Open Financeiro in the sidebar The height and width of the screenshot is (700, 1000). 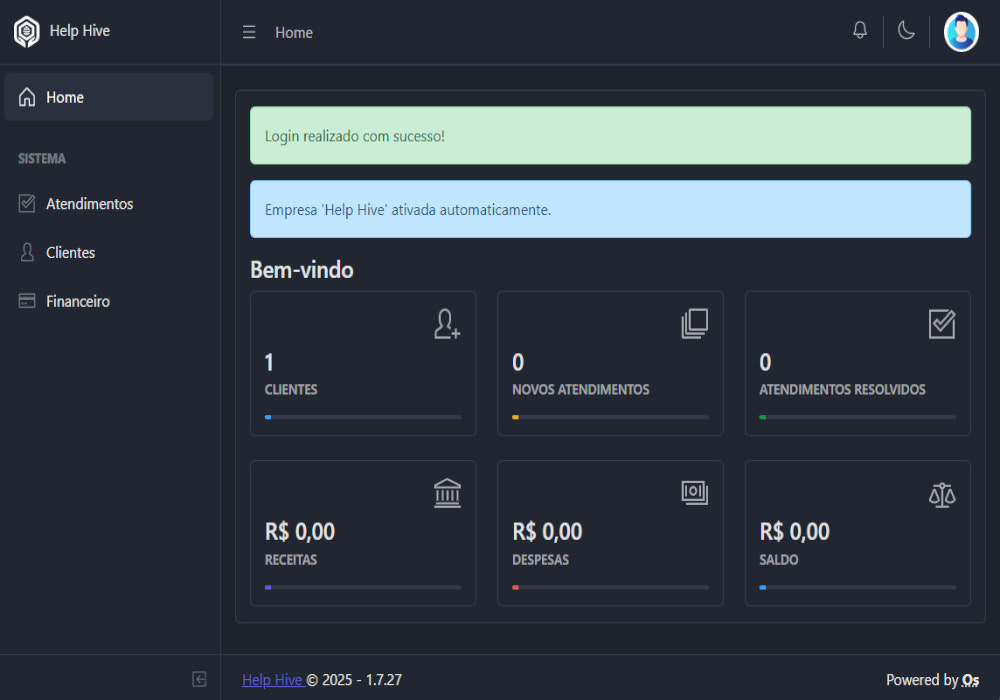coord(77,301)
